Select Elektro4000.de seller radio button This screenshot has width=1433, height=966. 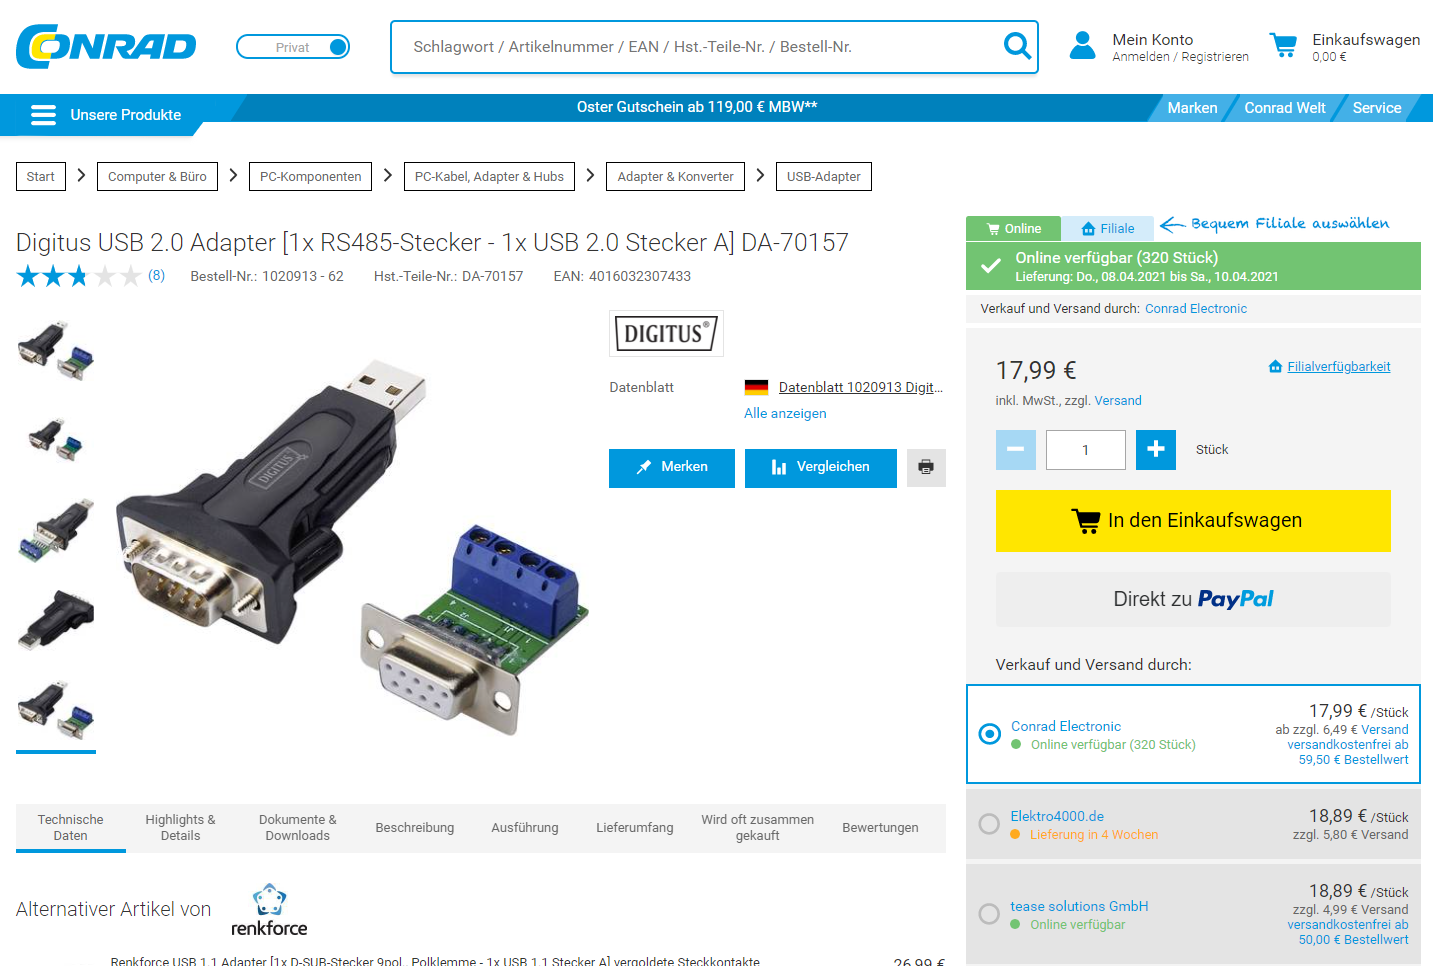coord(989,824)
